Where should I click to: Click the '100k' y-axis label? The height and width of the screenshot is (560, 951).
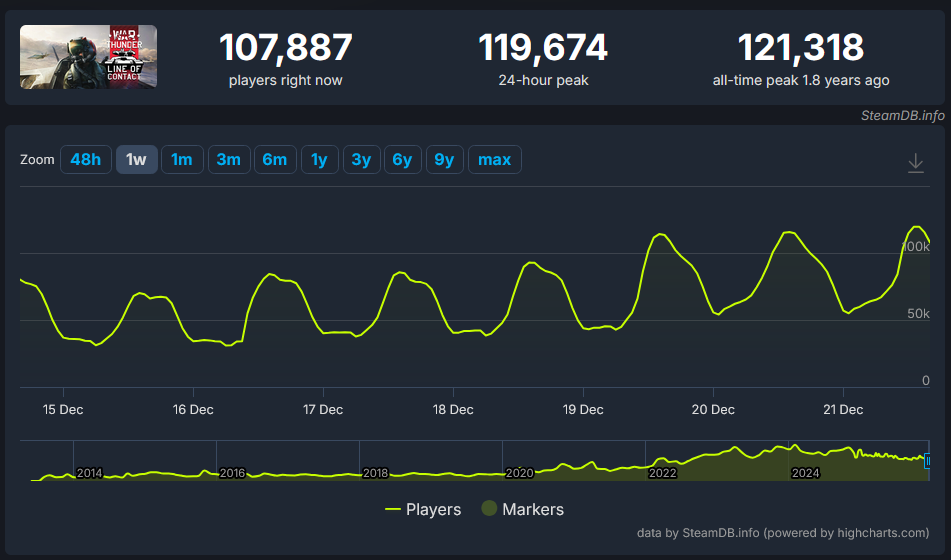(x=916, y=247)
